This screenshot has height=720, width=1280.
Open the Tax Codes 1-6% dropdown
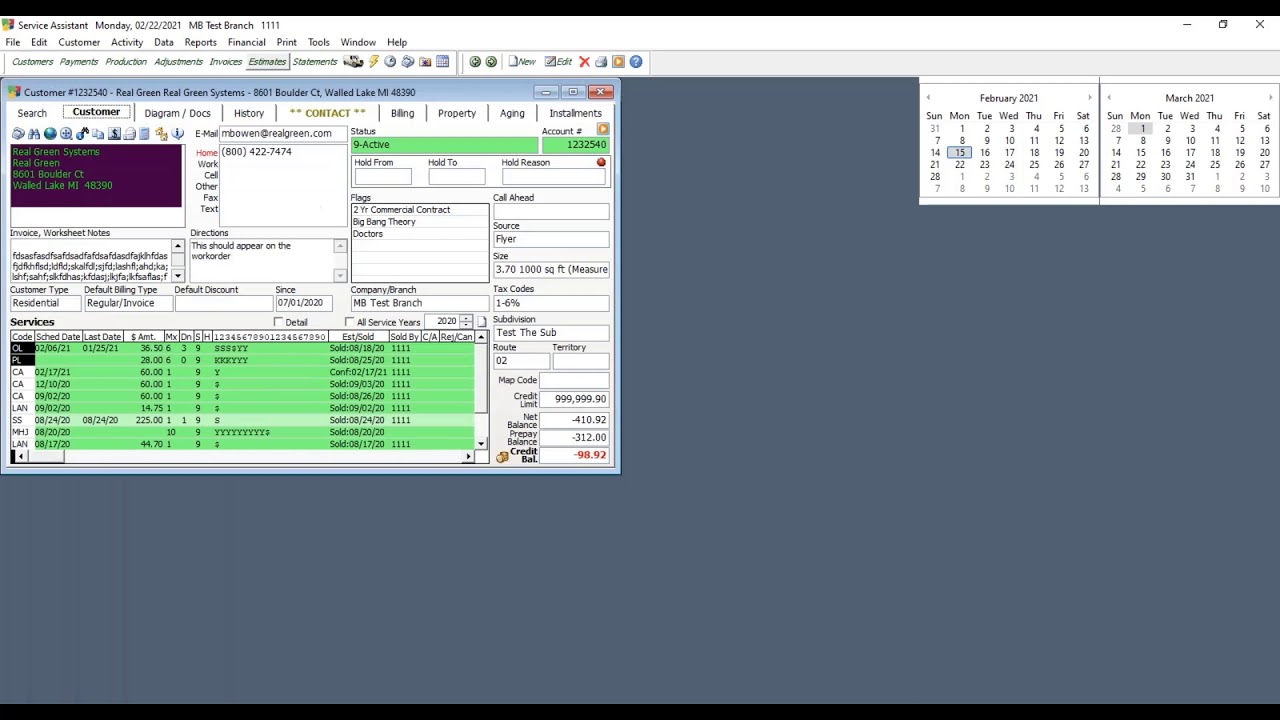pos(550,303)
